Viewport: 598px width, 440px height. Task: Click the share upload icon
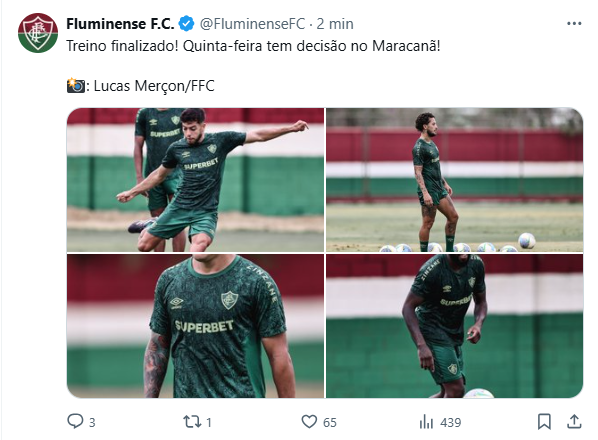click(574, 422)
